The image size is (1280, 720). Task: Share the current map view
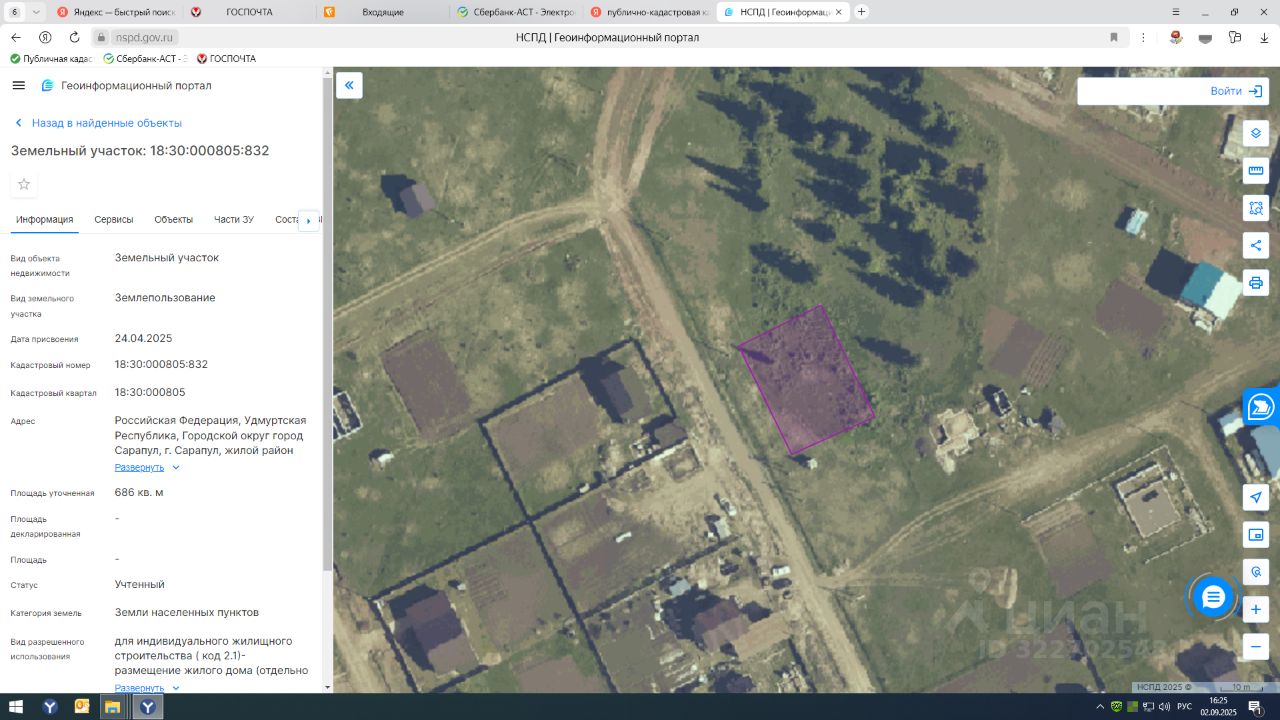(x=1256, y=245)
